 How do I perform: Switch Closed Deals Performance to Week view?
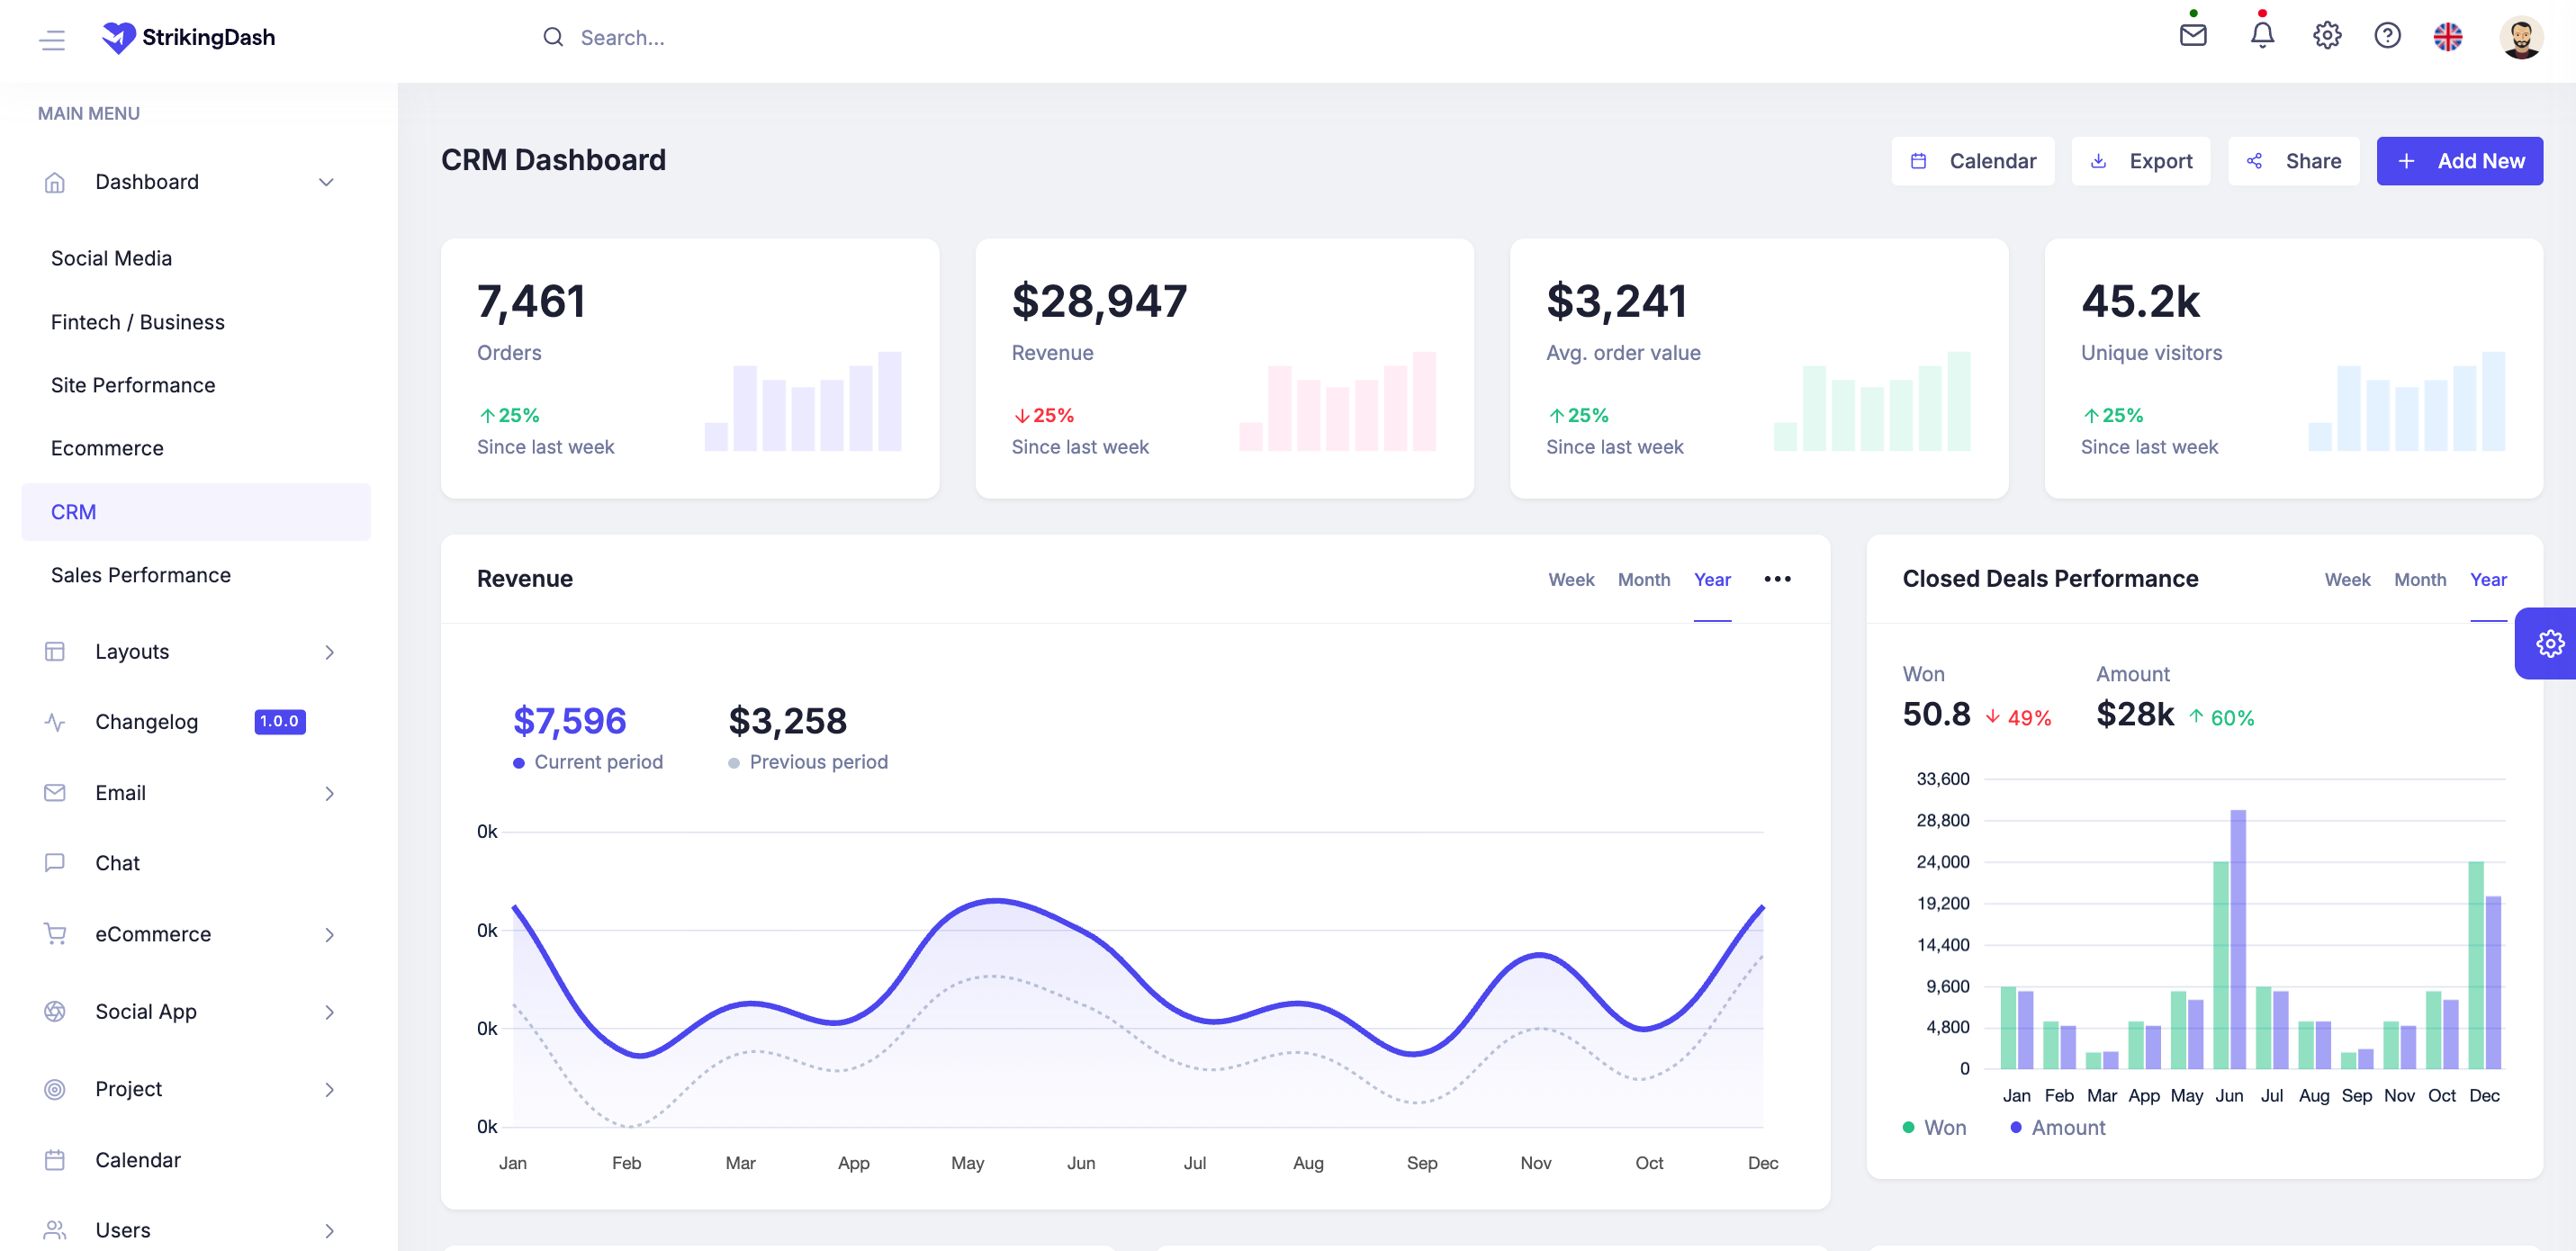click(x=2348, y=579)
